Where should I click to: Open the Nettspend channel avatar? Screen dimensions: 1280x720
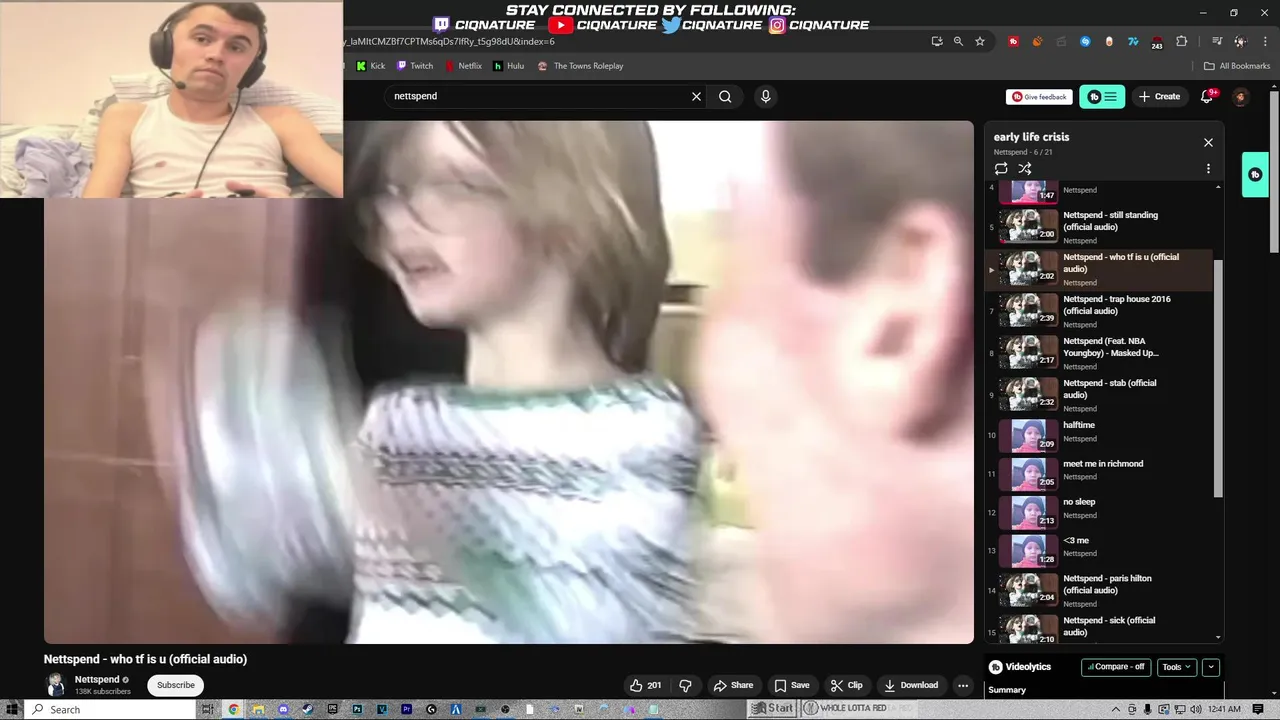click(x=56, y=684)
